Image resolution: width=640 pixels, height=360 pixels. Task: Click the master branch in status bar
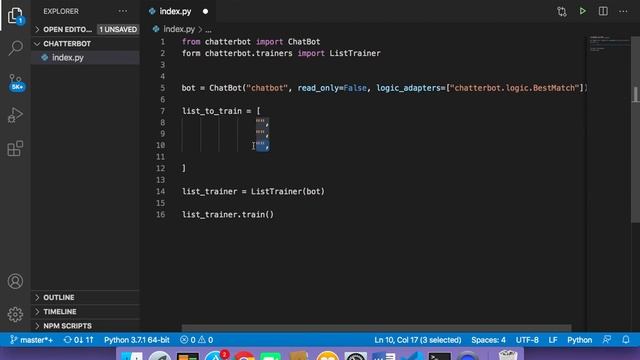31,340
